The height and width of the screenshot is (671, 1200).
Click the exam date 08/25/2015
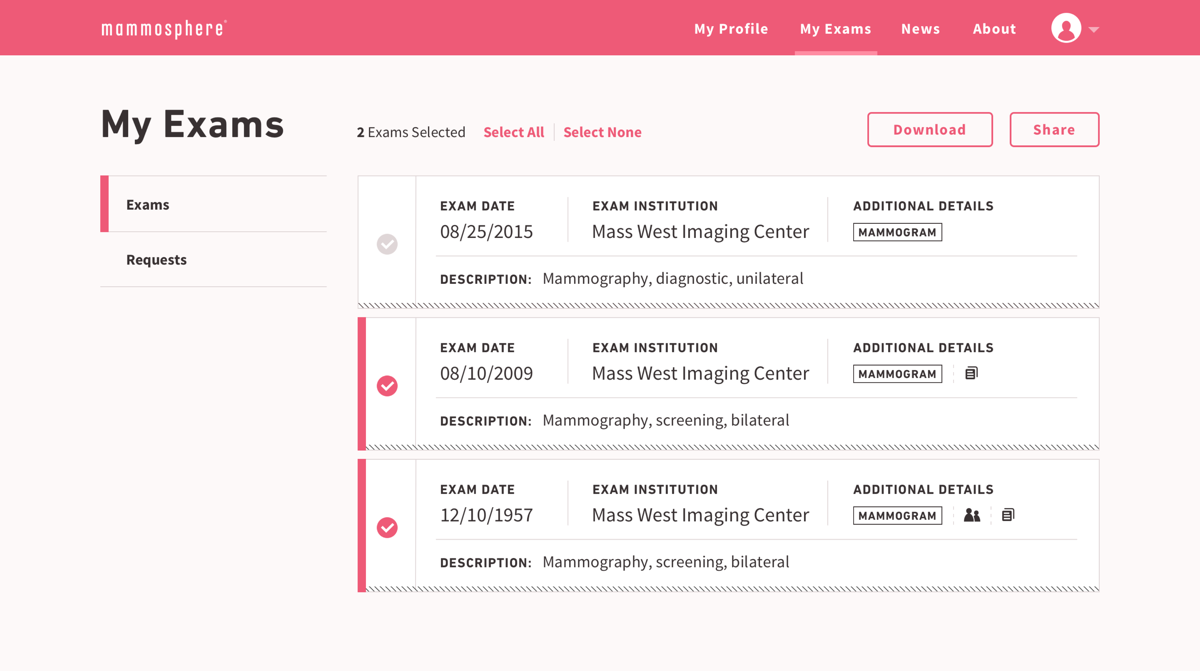click(x=486, y=232)
